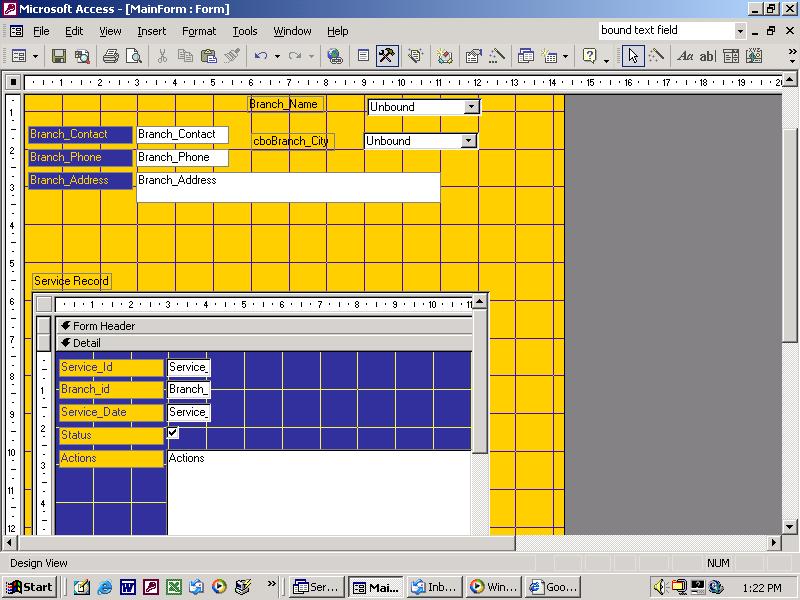800x600 pixels.
Task: Click the File Search toolbar icon
Action: (x=82, y=56)
